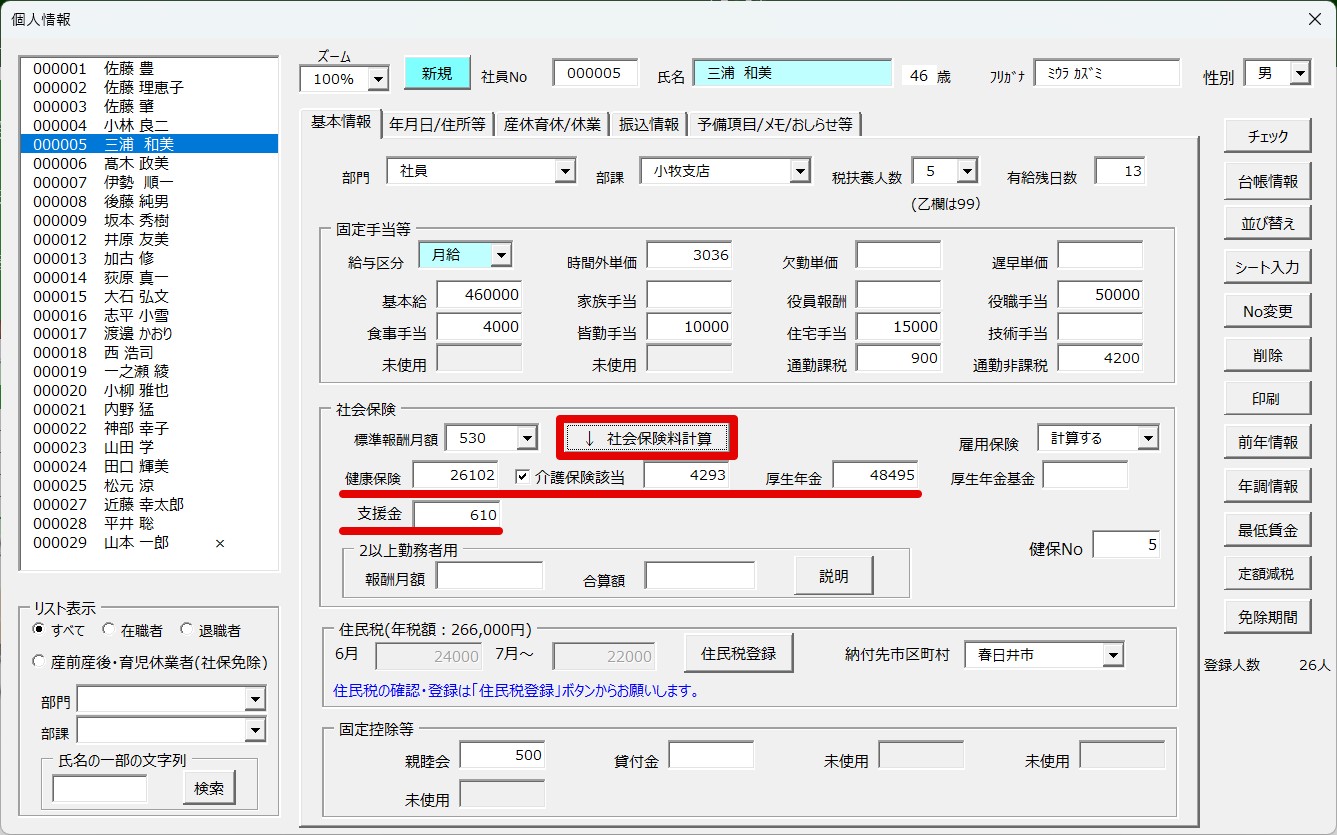Open the 性別 dropdown
The image size is (1337, 835).
click(x=1300, y=73)
